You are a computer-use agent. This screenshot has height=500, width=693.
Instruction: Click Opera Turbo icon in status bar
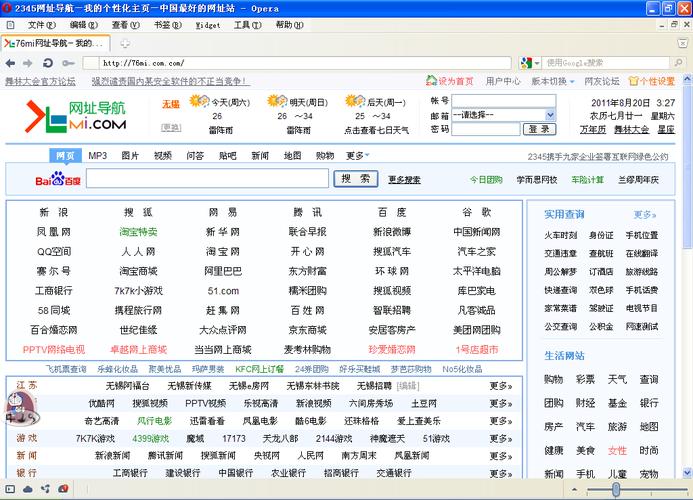pos(63,489)
